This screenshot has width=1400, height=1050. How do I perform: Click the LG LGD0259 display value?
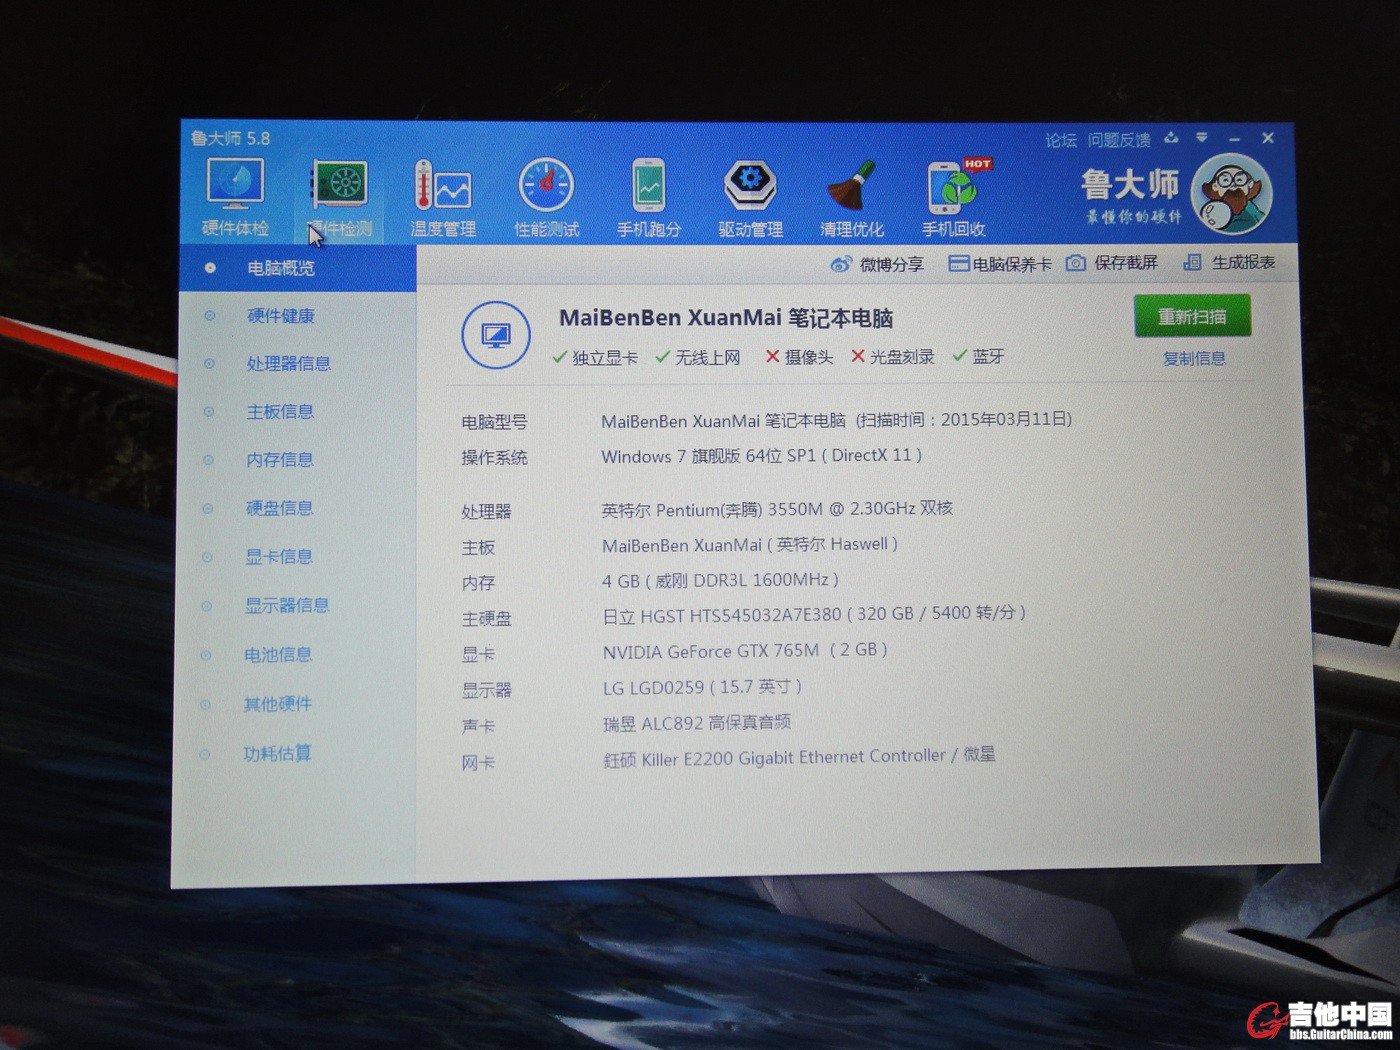tap(702, 687)
